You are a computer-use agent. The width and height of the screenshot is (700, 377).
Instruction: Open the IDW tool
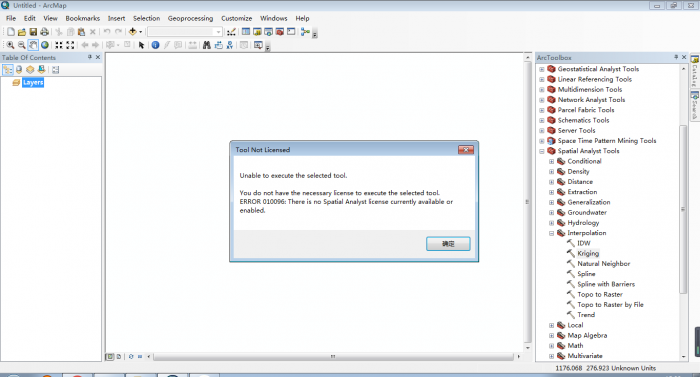coord(583,243)
